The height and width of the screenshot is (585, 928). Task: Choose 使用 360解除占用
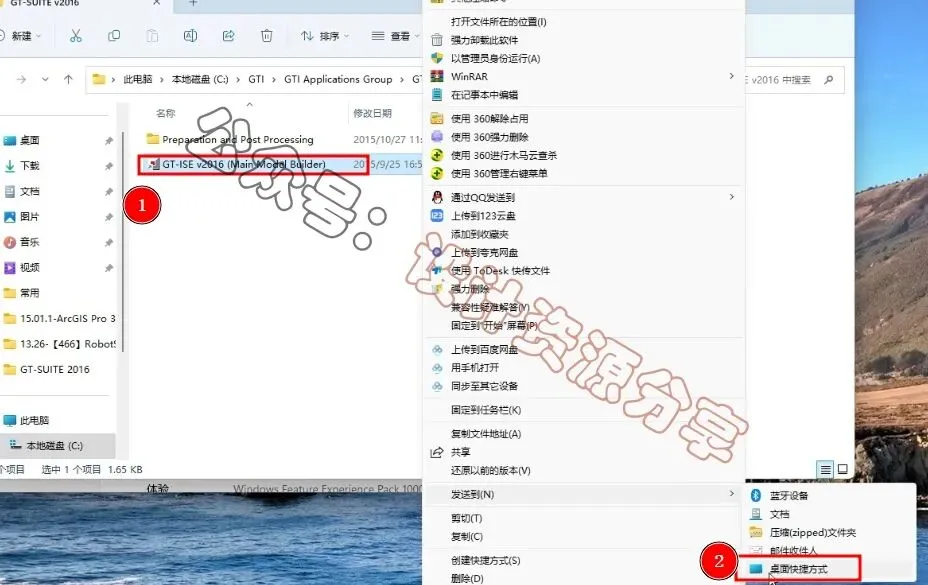[489, 118]
